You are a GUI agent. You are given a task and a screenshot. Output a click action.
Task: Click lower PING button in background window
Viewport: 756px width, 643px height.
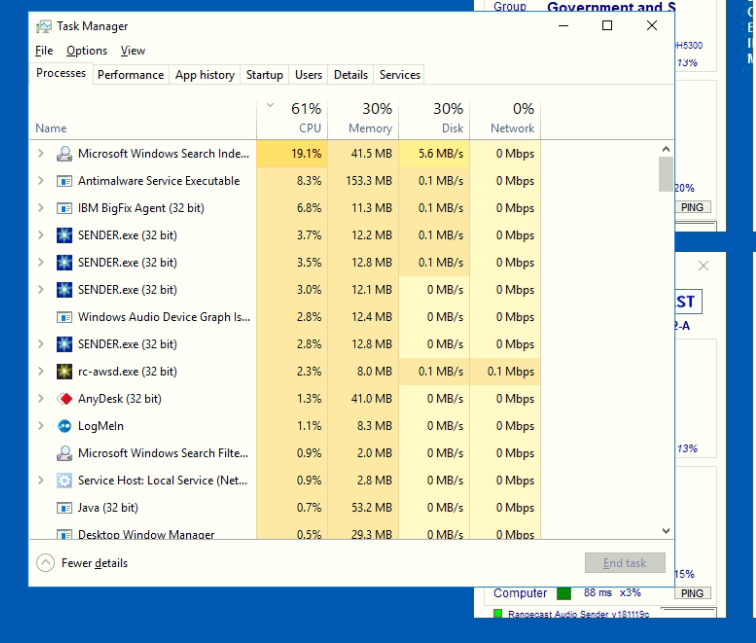pos(692,593)
